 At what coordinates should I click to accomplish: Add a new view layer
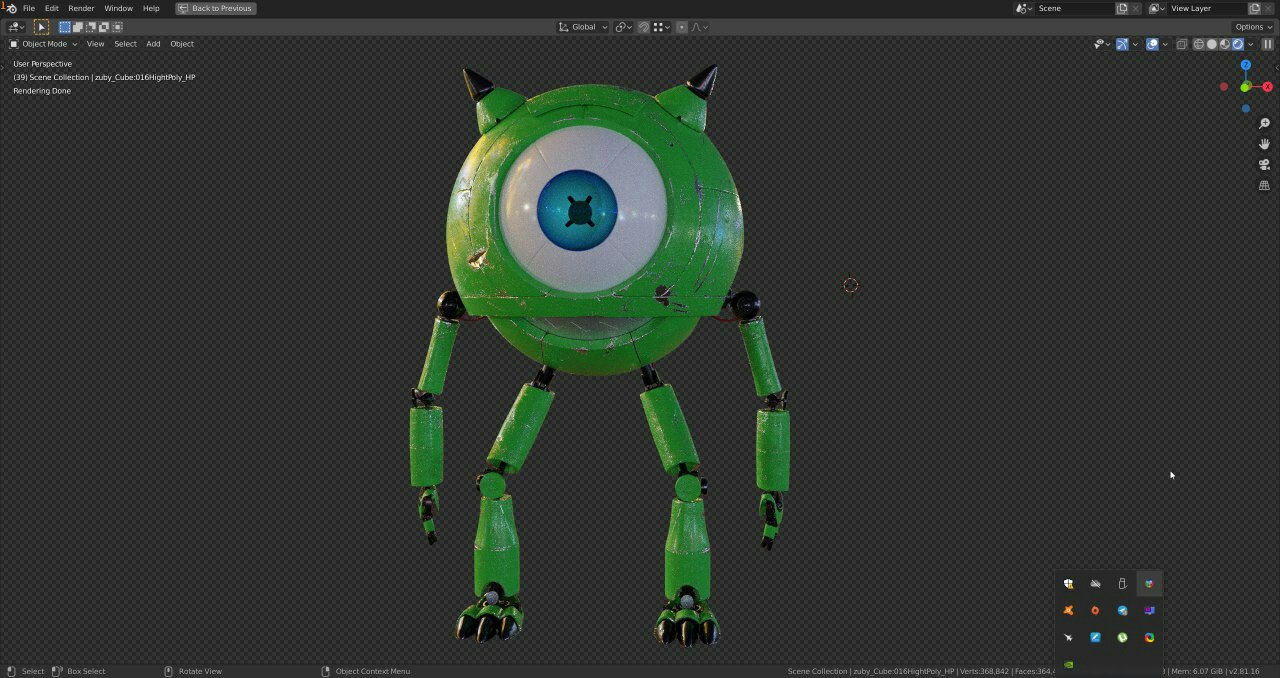[x=1255, y=8]
